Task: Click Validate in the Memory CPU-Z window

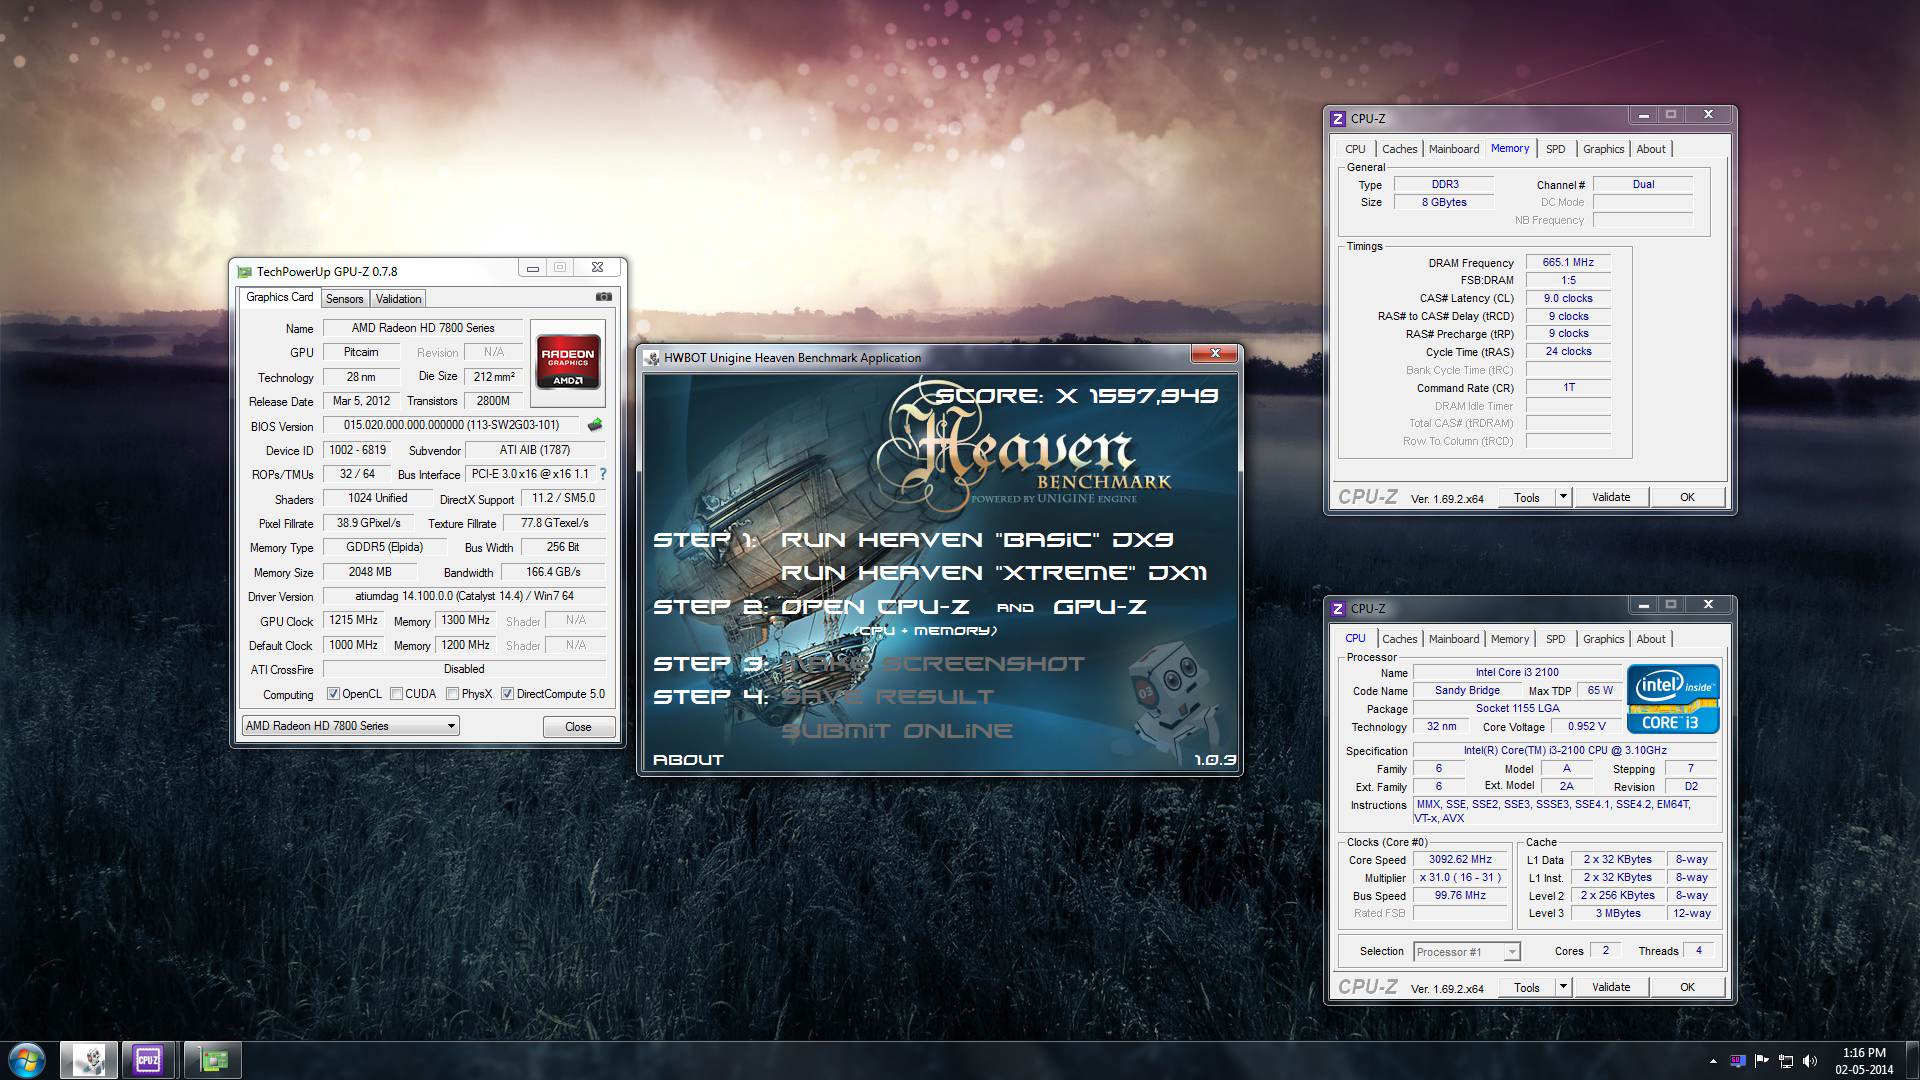Action: click(x=1611, y=497)
